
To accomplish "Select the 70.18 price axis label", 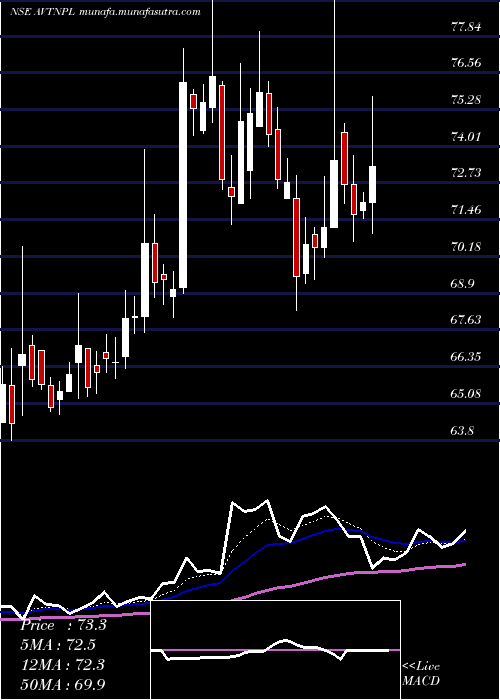I will point(466,246).
